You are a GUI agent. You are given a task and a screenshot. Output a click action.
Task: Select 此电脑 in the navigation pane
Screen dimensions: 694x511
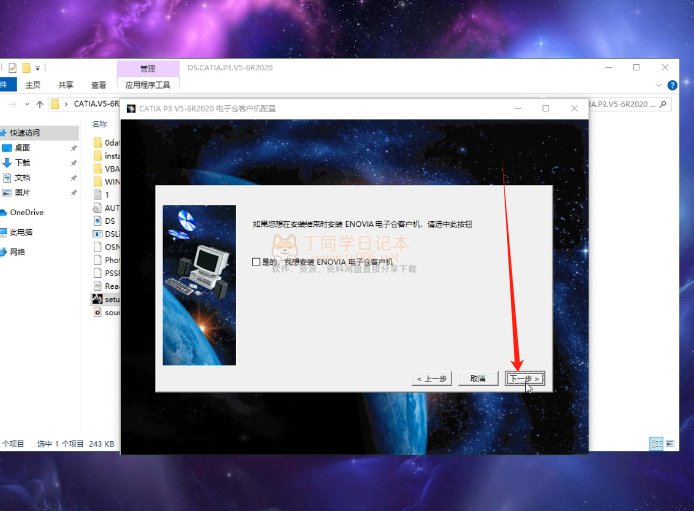[x=20, y=232]
